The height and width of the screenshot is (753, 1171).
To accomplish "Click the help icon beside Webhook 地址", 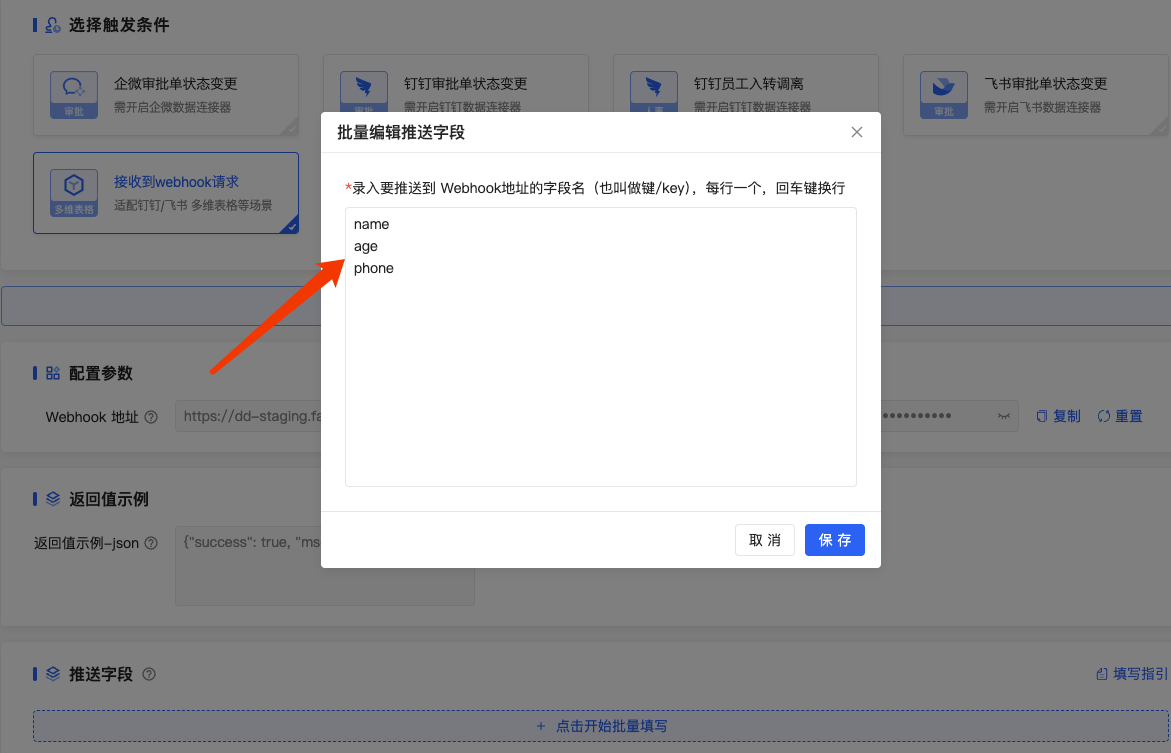I will click(151, 417).
